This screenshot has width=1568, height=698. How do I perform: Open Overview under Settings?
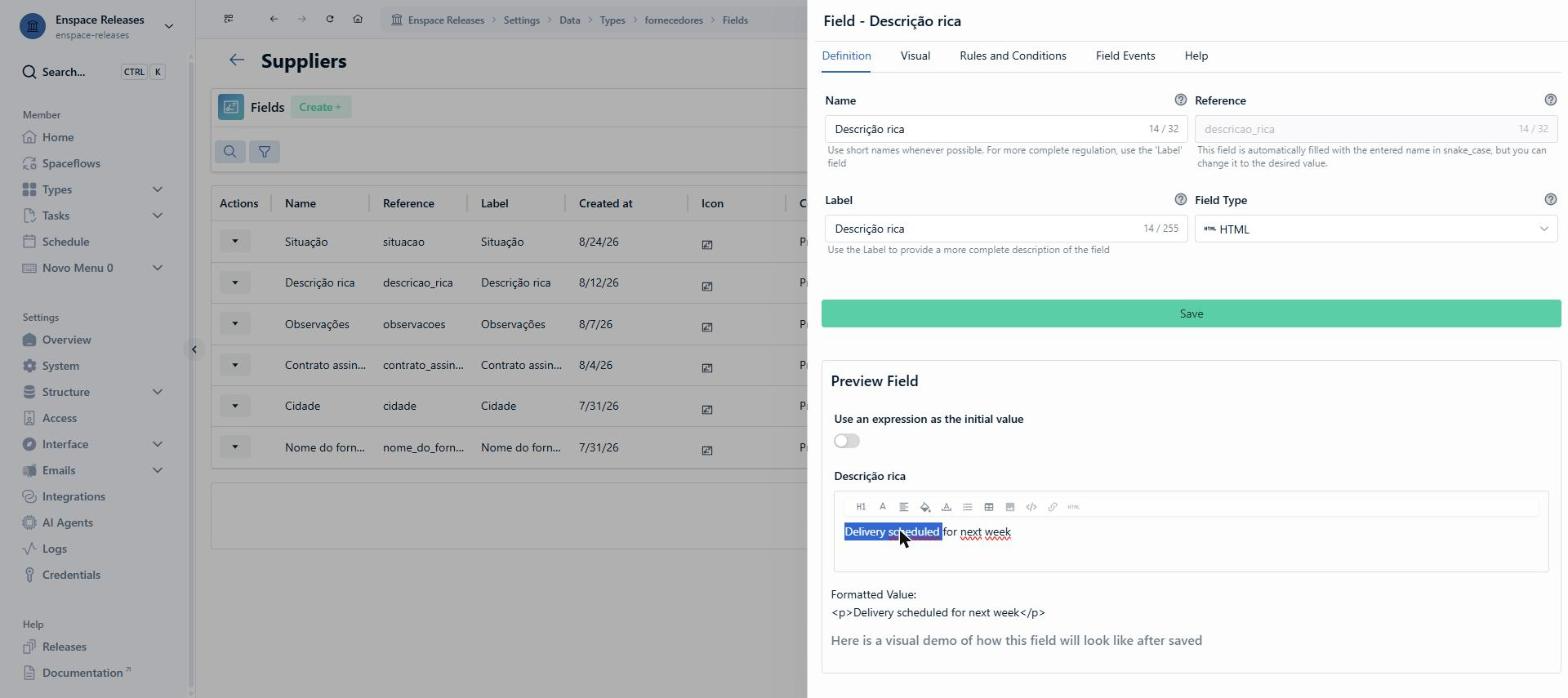tap(66, 340)
